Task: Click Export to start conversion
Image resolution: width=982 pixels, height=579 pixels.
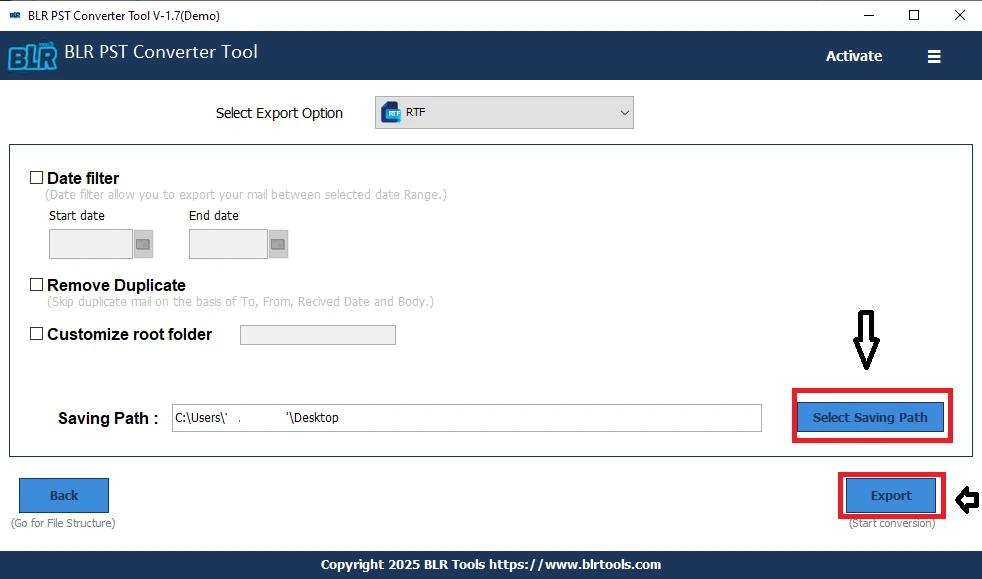Action: pyautogui.click(x=891, y=495)
